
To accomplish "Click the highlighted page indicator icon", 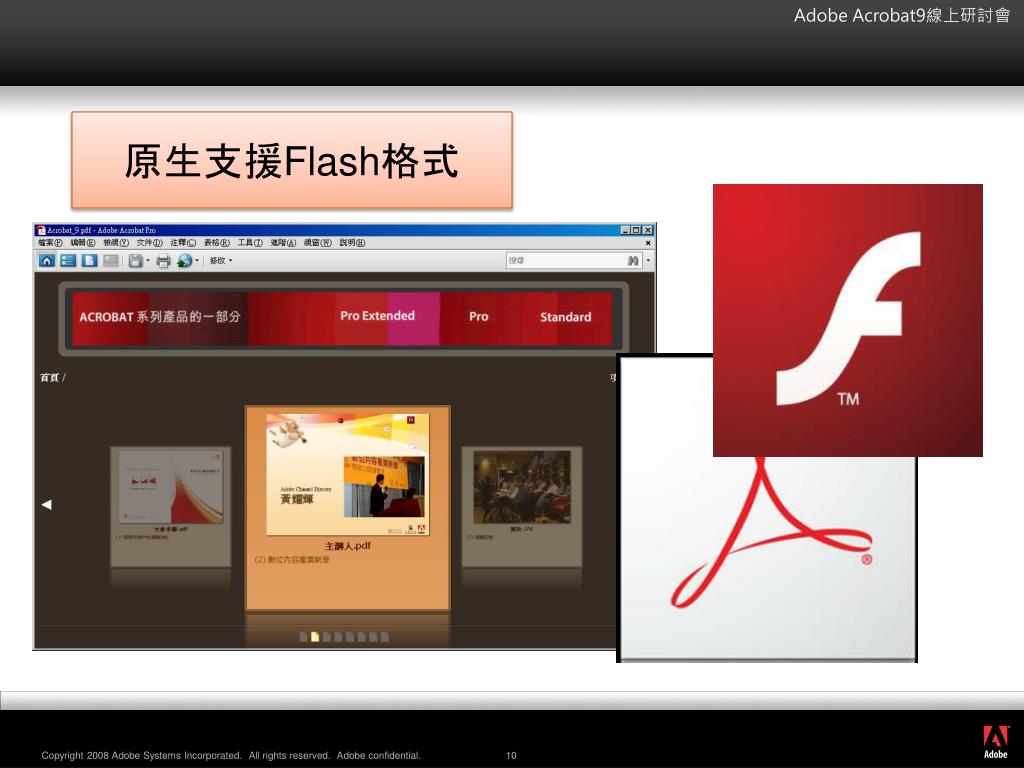I will [315, 637].
